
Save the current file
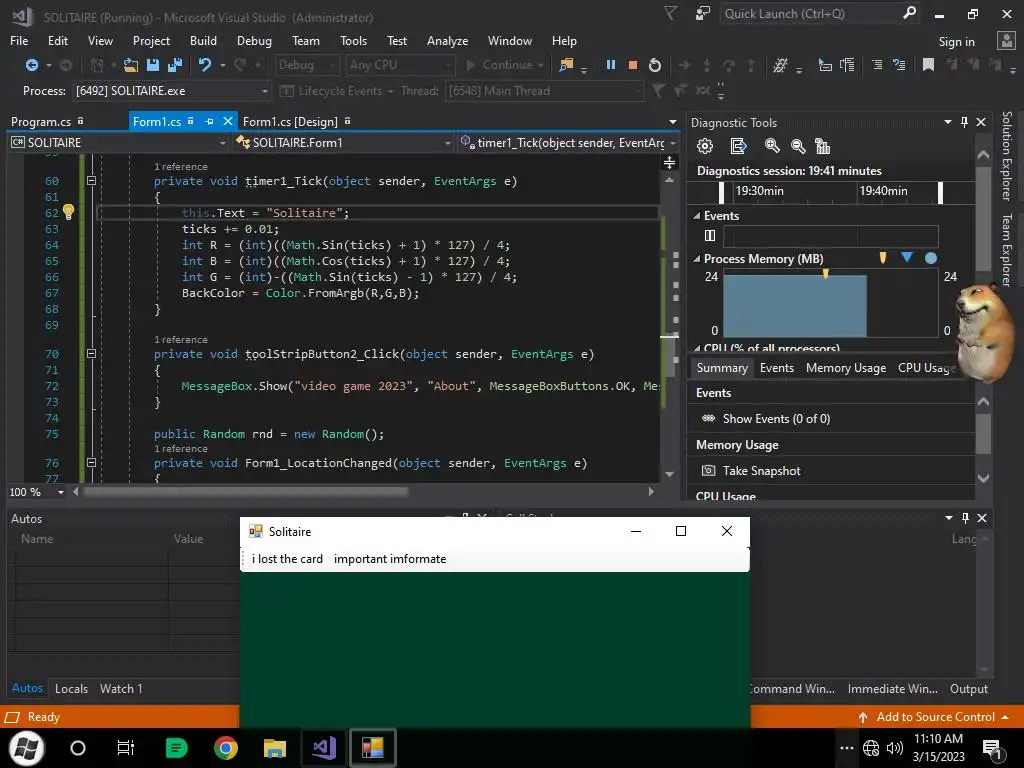tap(153, 65)
